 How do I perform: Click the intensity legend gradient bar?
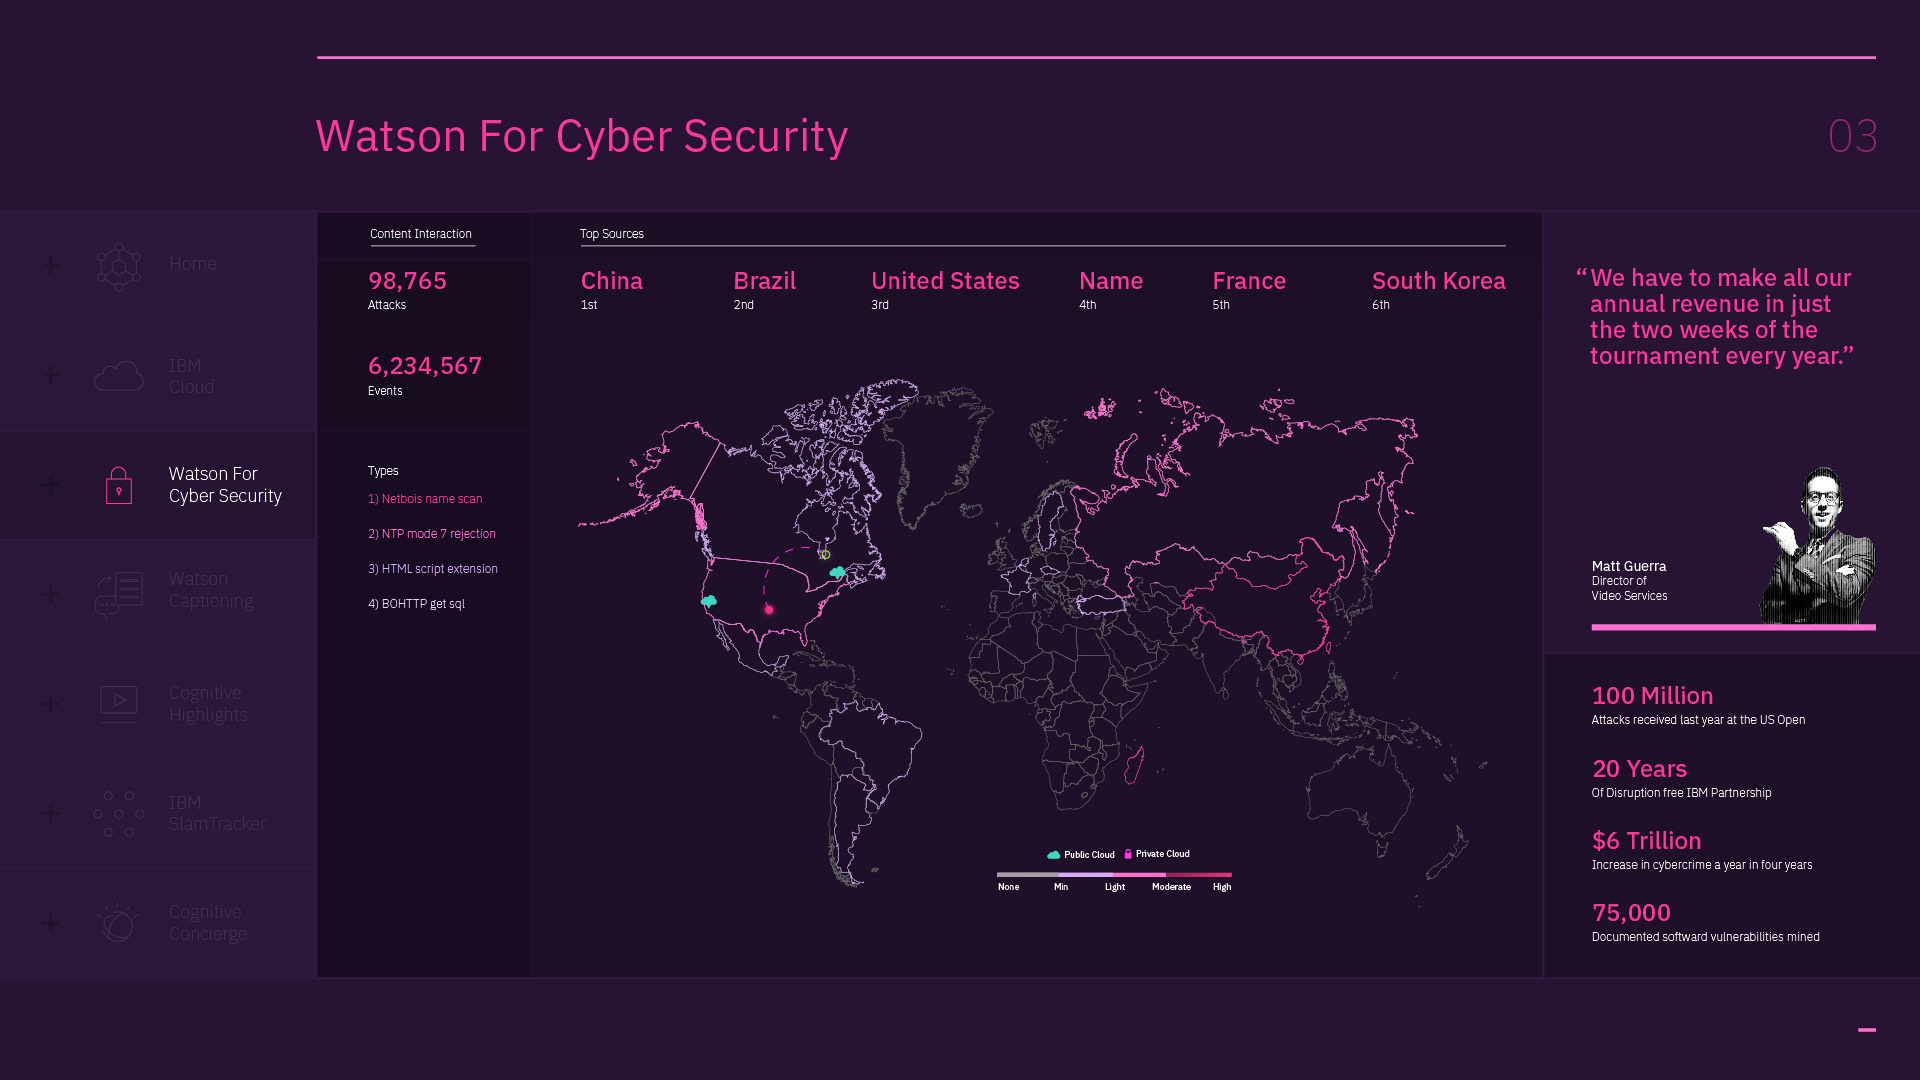pos(1114,874)
